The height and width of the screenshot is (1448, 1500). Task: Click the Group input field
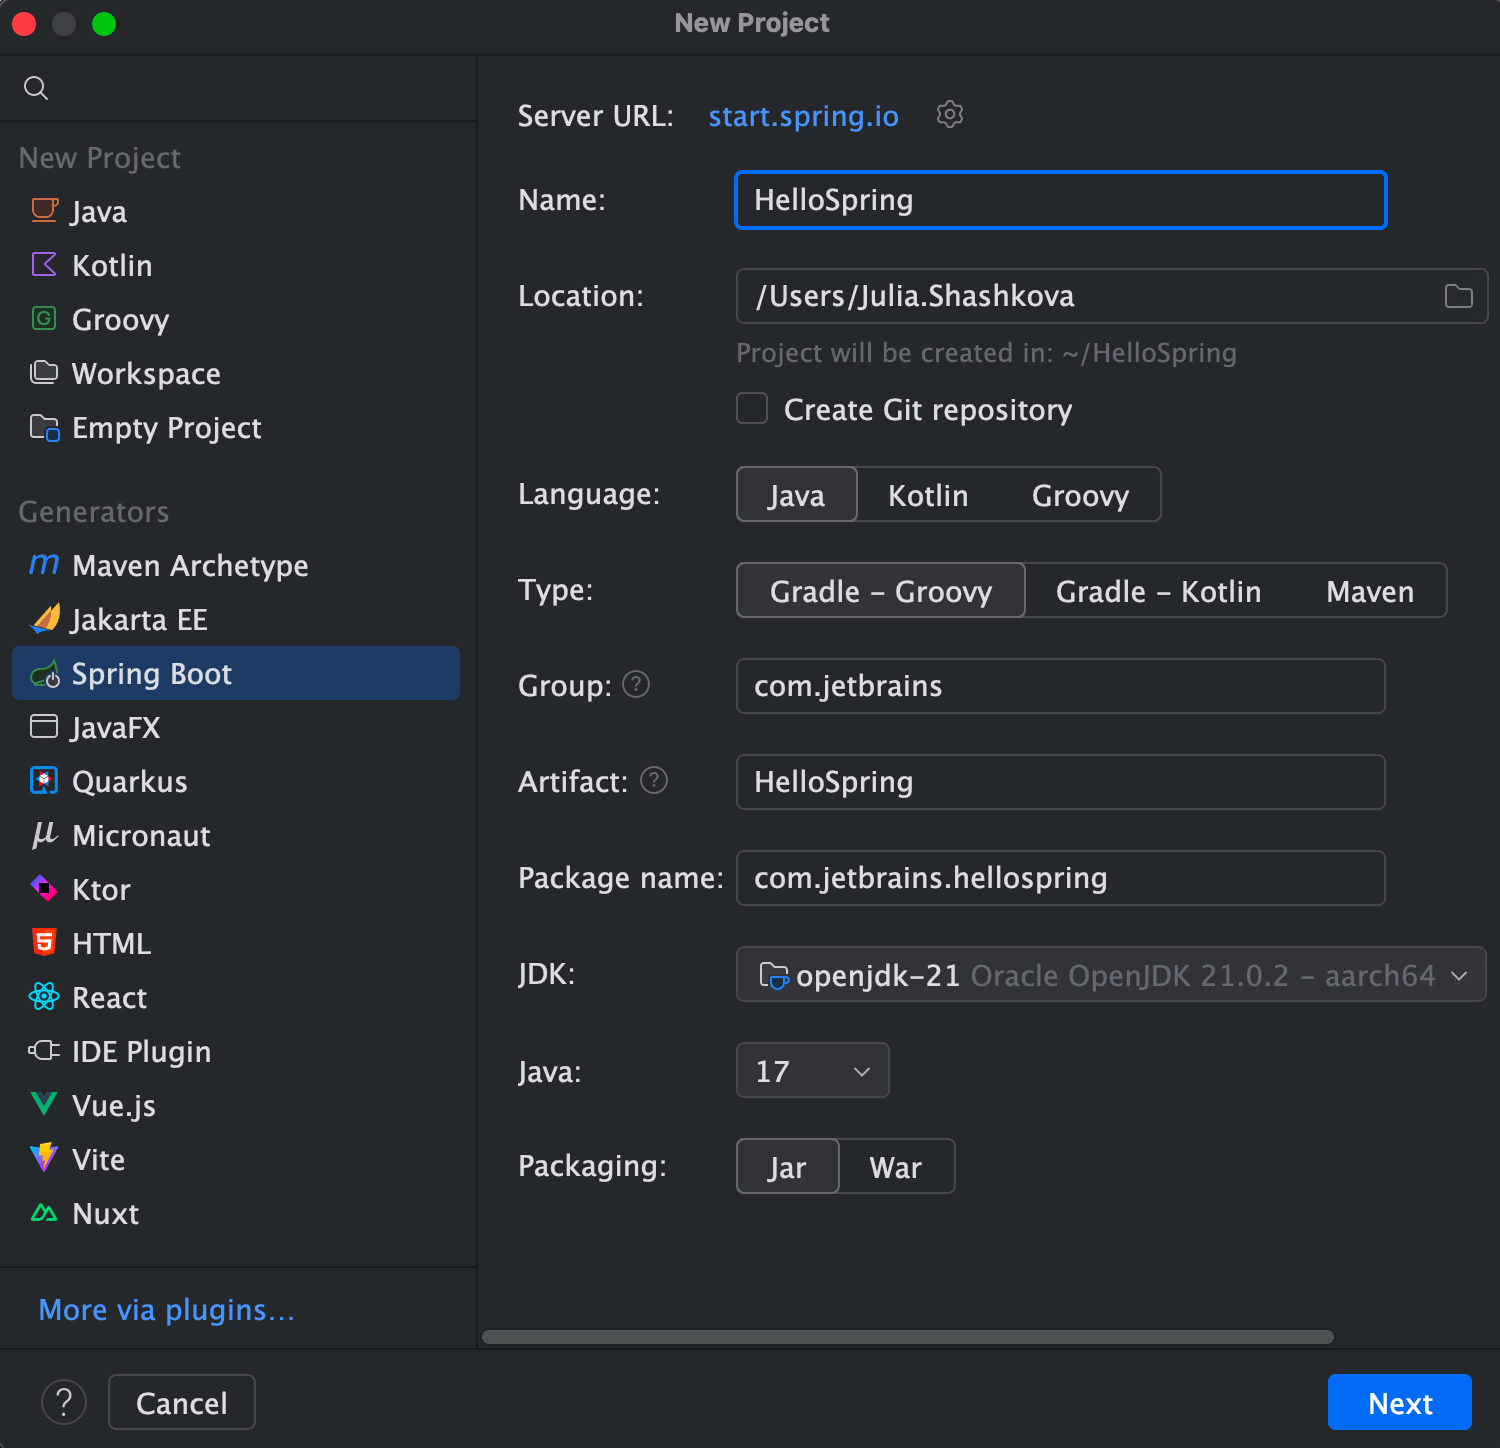(1061, 686)
